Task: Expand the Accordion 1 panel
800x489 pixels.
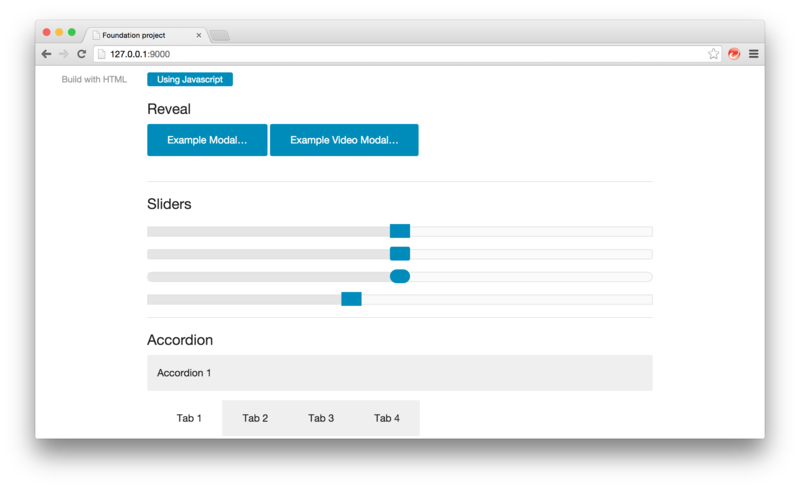Action: [399, 373]
